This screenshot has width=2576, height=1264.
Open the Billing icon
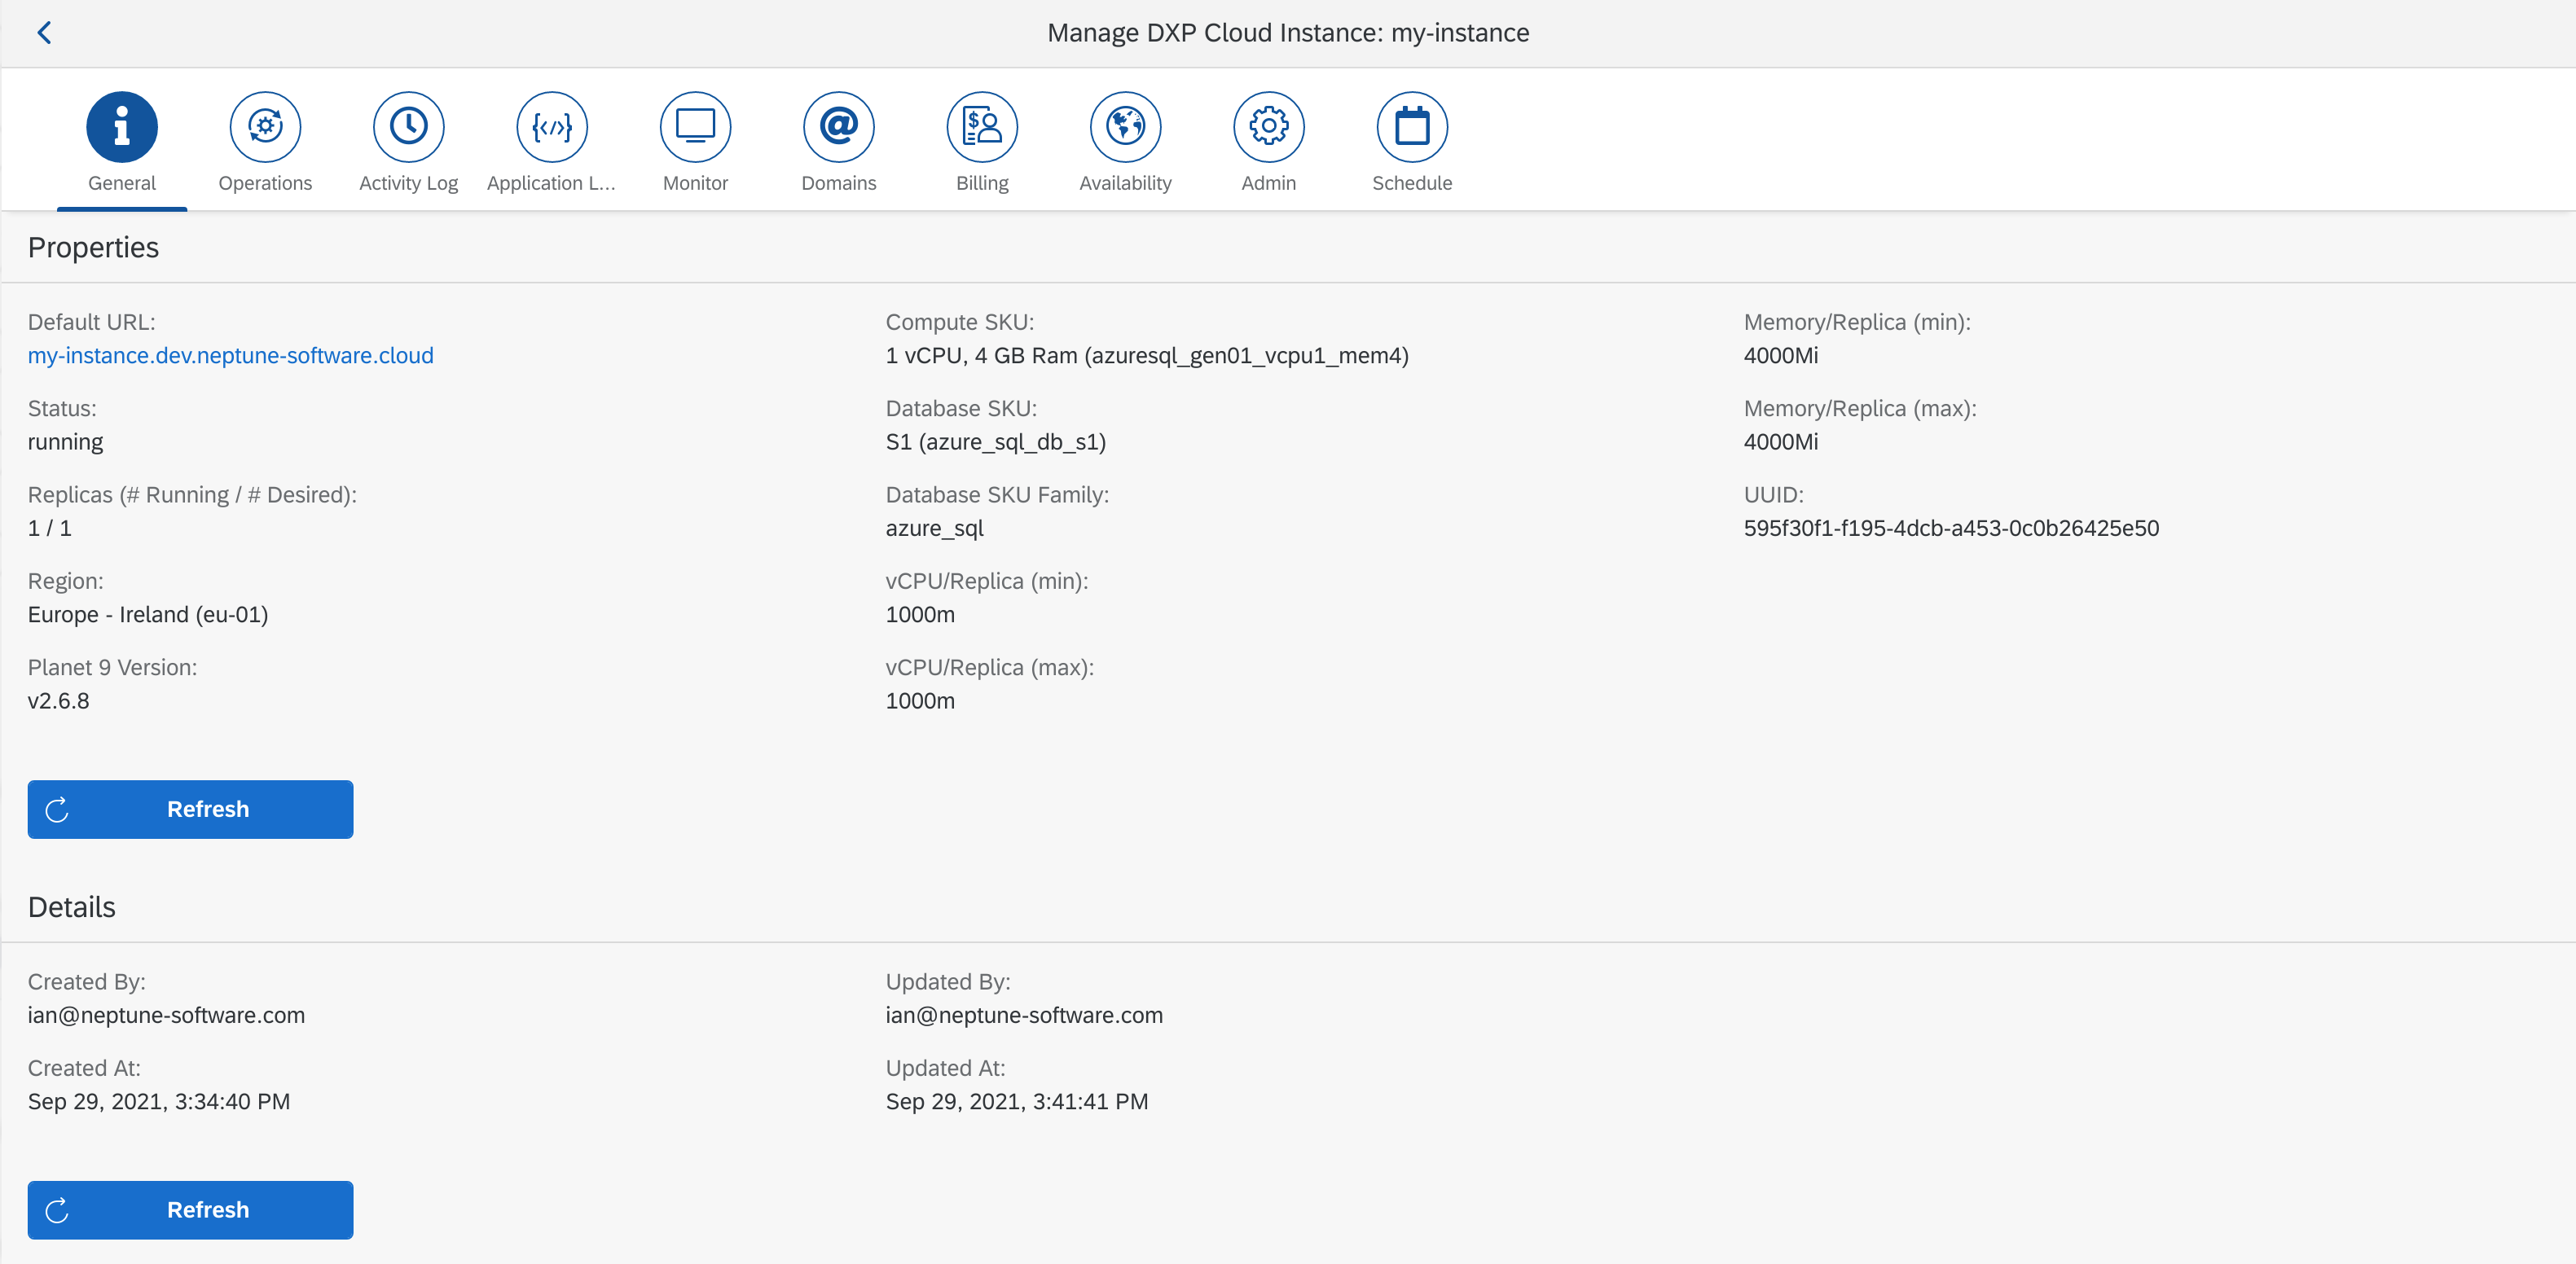pos(982,127)
